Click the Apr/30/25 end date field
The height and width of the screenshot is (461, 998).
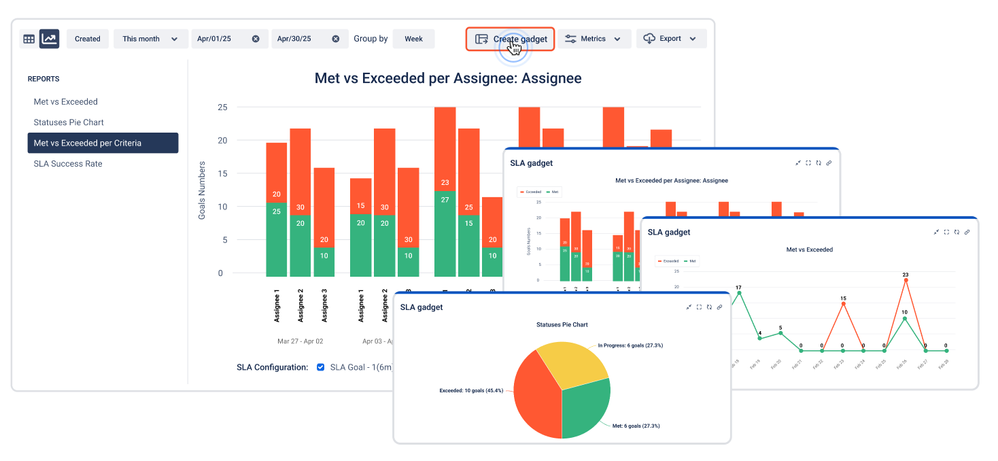click(x=310, y=39)
